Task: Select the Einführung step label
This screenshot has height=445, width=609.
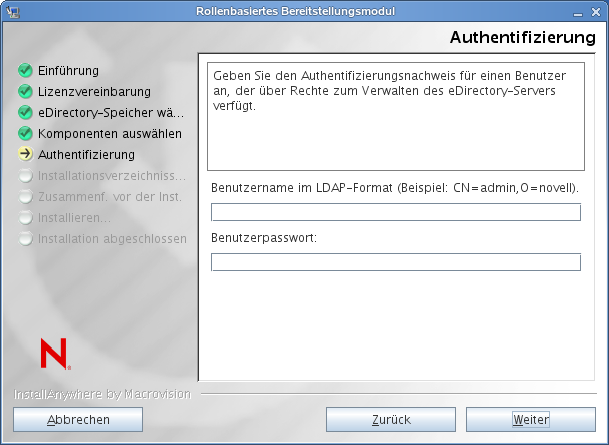Action: (68, 71)
